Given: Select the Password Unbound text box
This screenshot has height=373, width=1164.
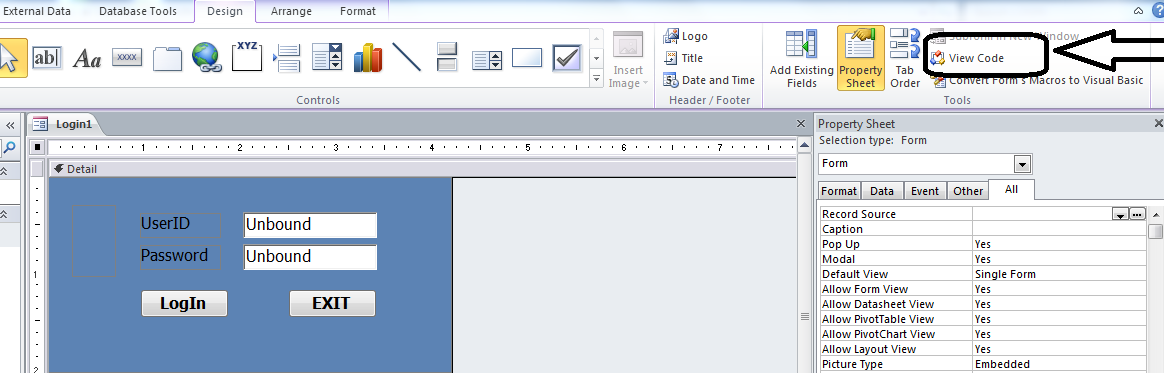Looking at the screenshot, I should (310, 257).
